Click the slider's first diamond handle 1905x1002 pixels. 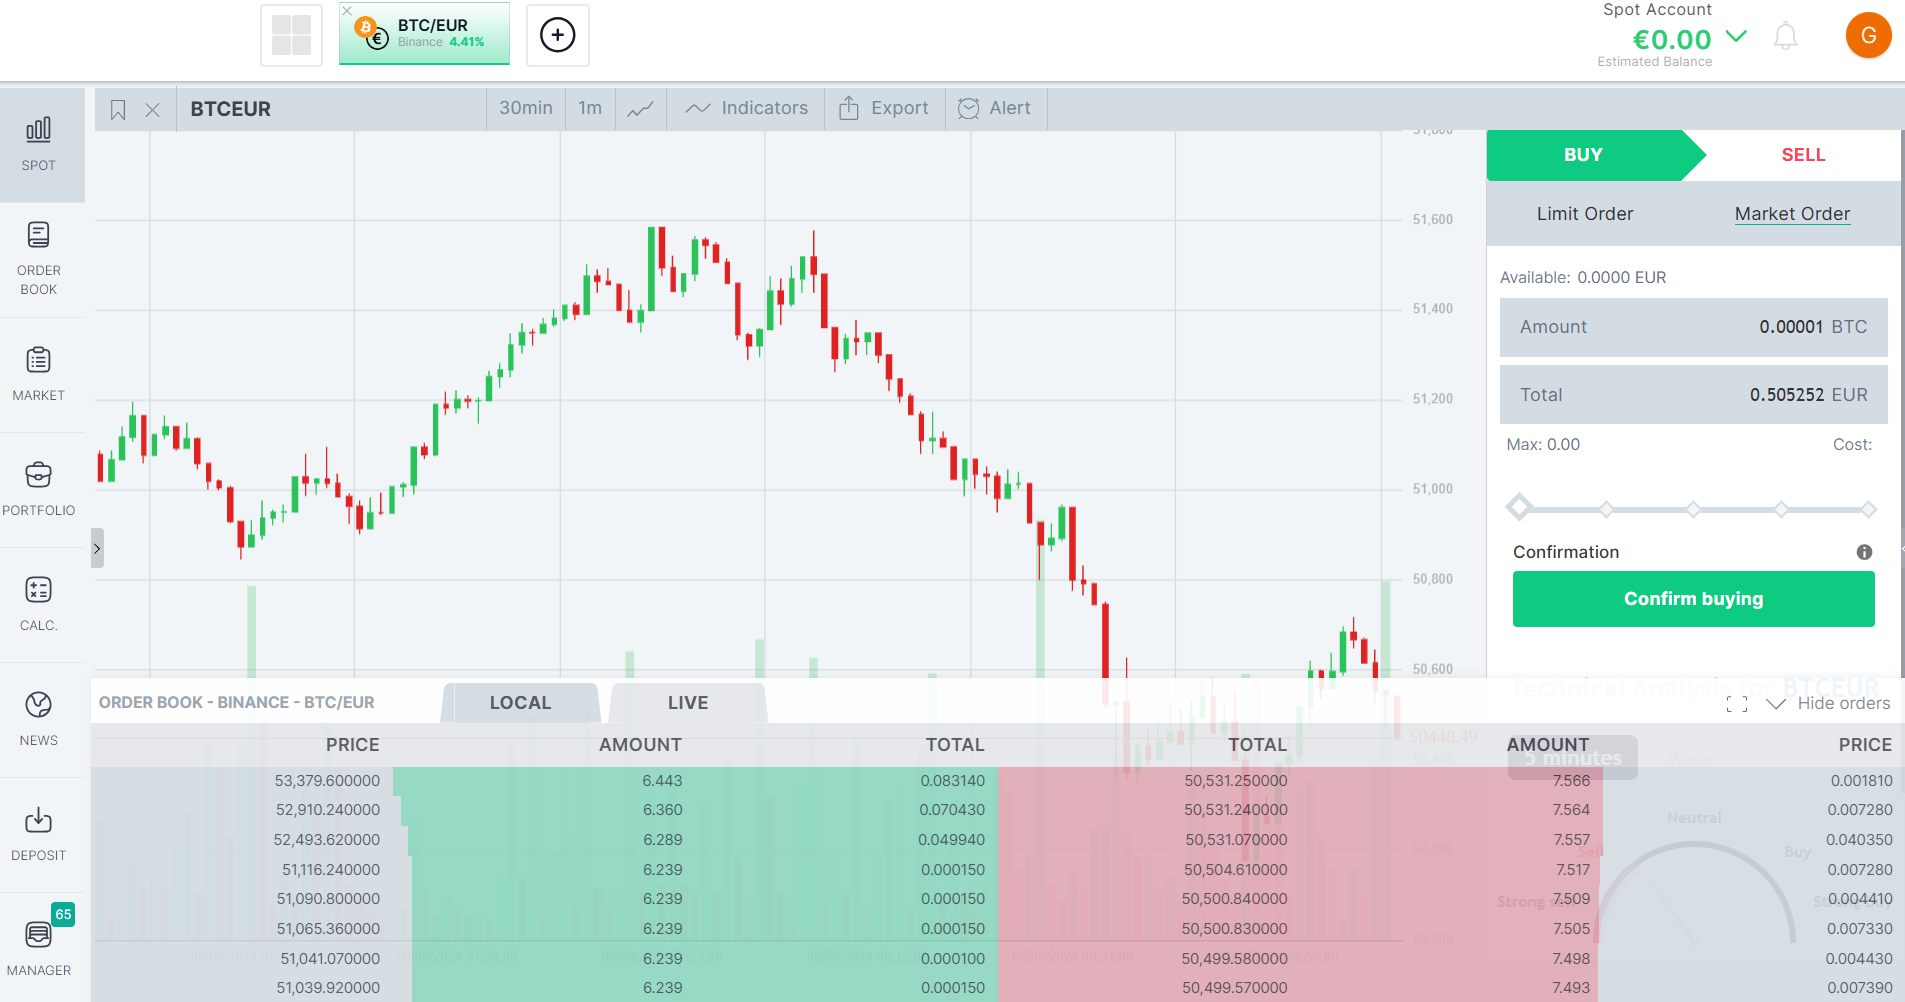(1519, 507)
